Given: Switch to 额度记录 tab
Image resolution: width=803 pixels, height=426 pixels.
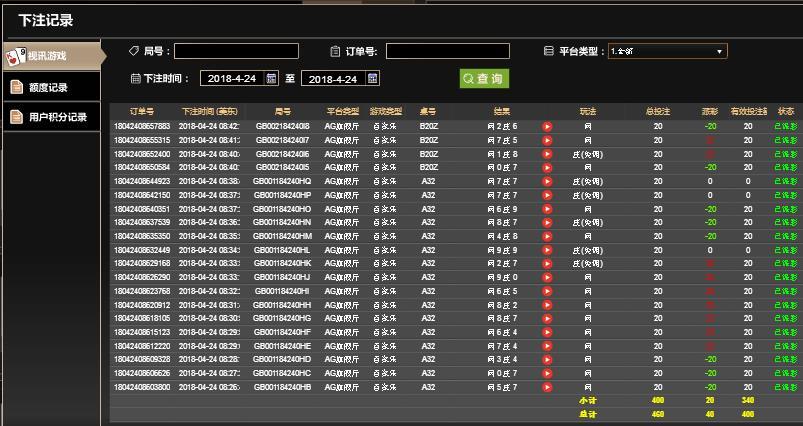Looking at the screenshot, I should tap(51, 87).
